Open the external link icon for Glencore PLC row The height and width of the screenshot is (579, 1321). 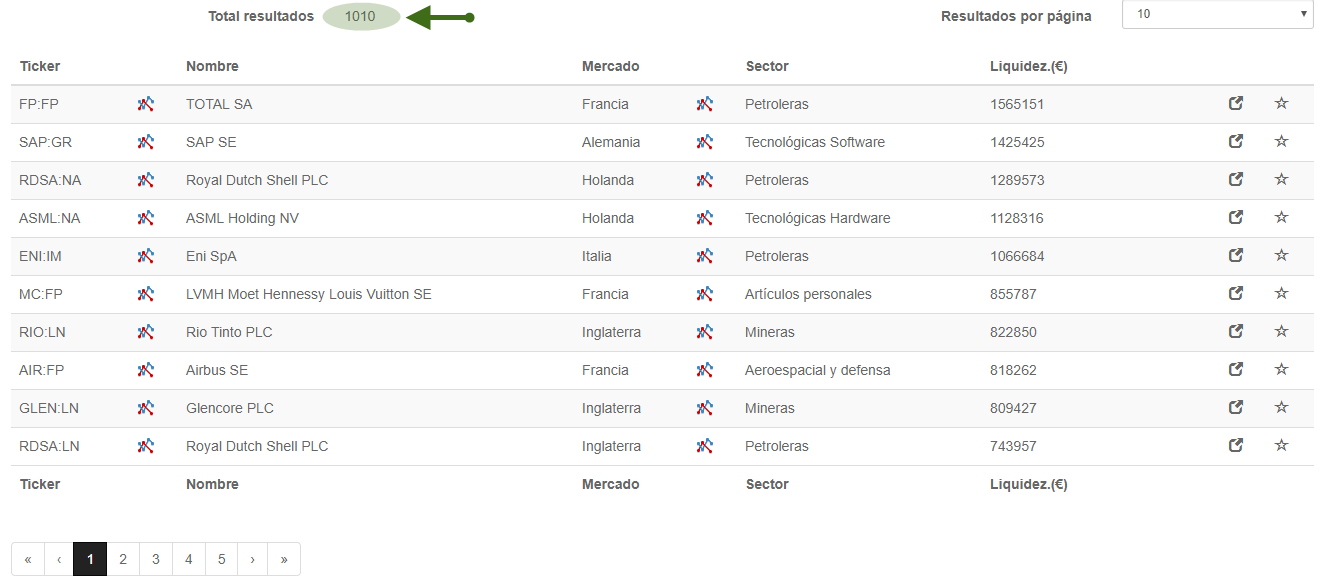tap(1236, 407)
